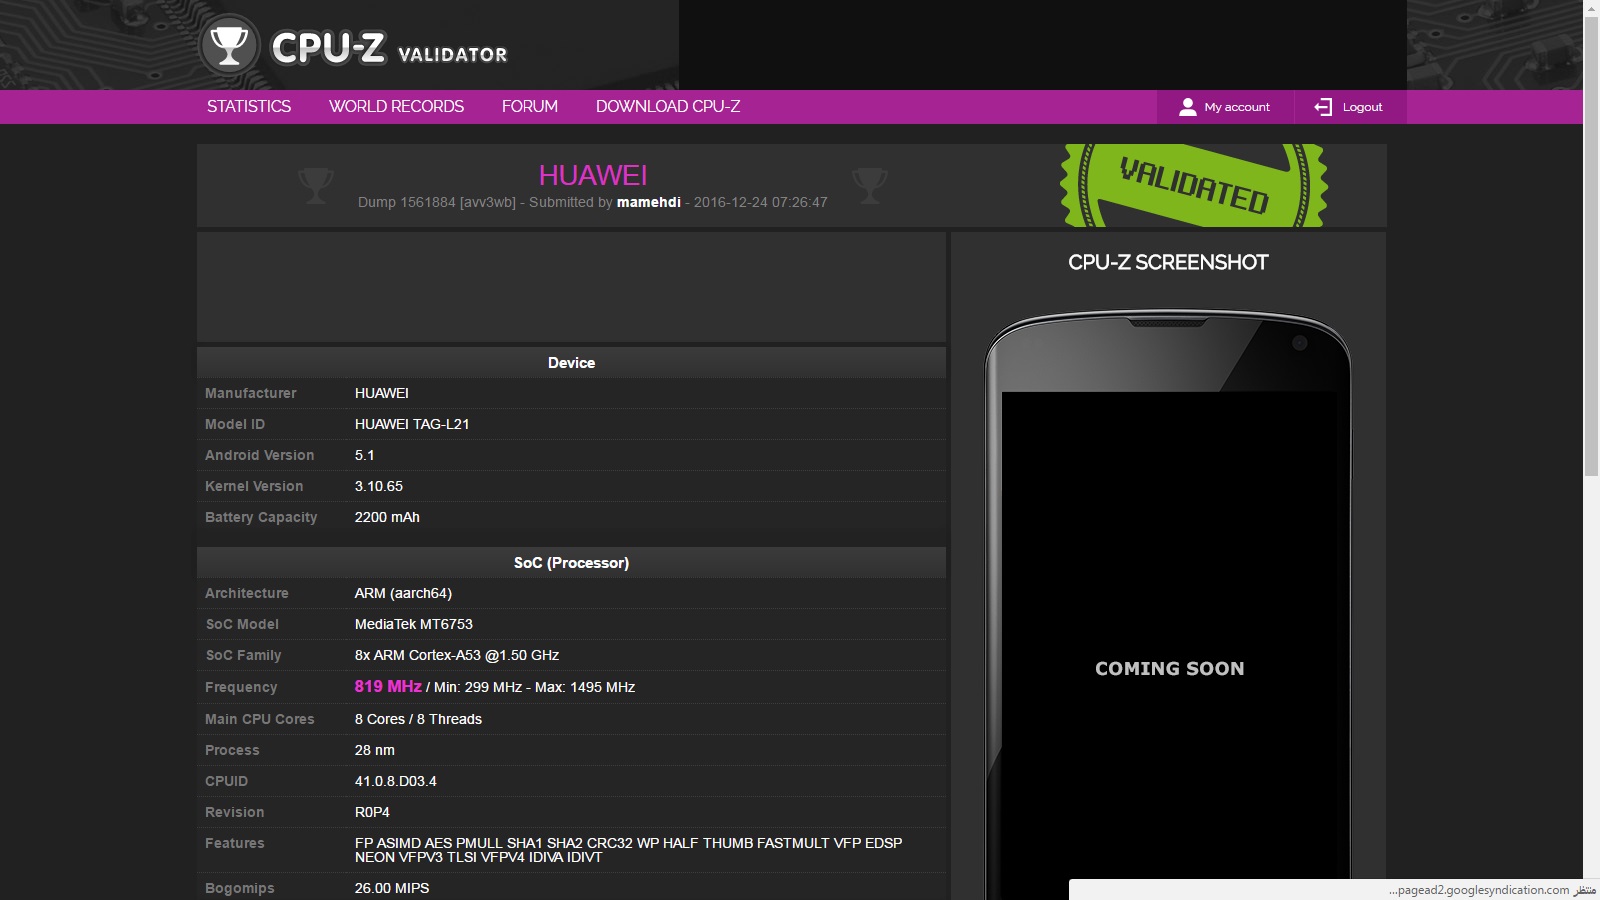Open the DOWNLOAD CPU-Z page

668,106
